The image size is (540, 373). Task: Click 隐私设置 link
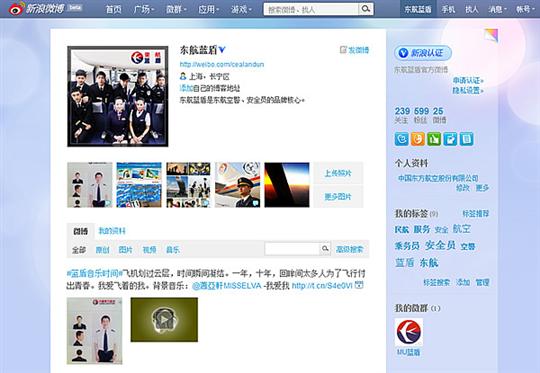point(468,91)
